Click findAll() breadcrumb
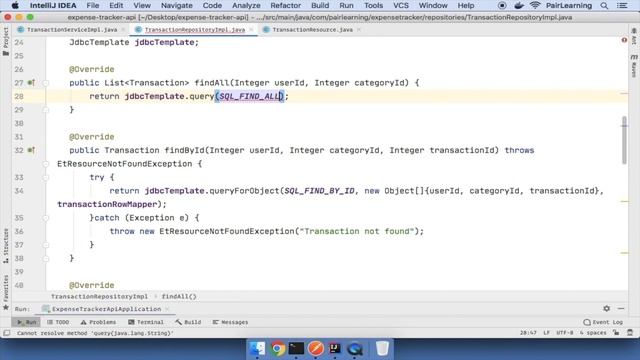Image resolution: width=640 pixels, height=360 pixels. point(179,296)
